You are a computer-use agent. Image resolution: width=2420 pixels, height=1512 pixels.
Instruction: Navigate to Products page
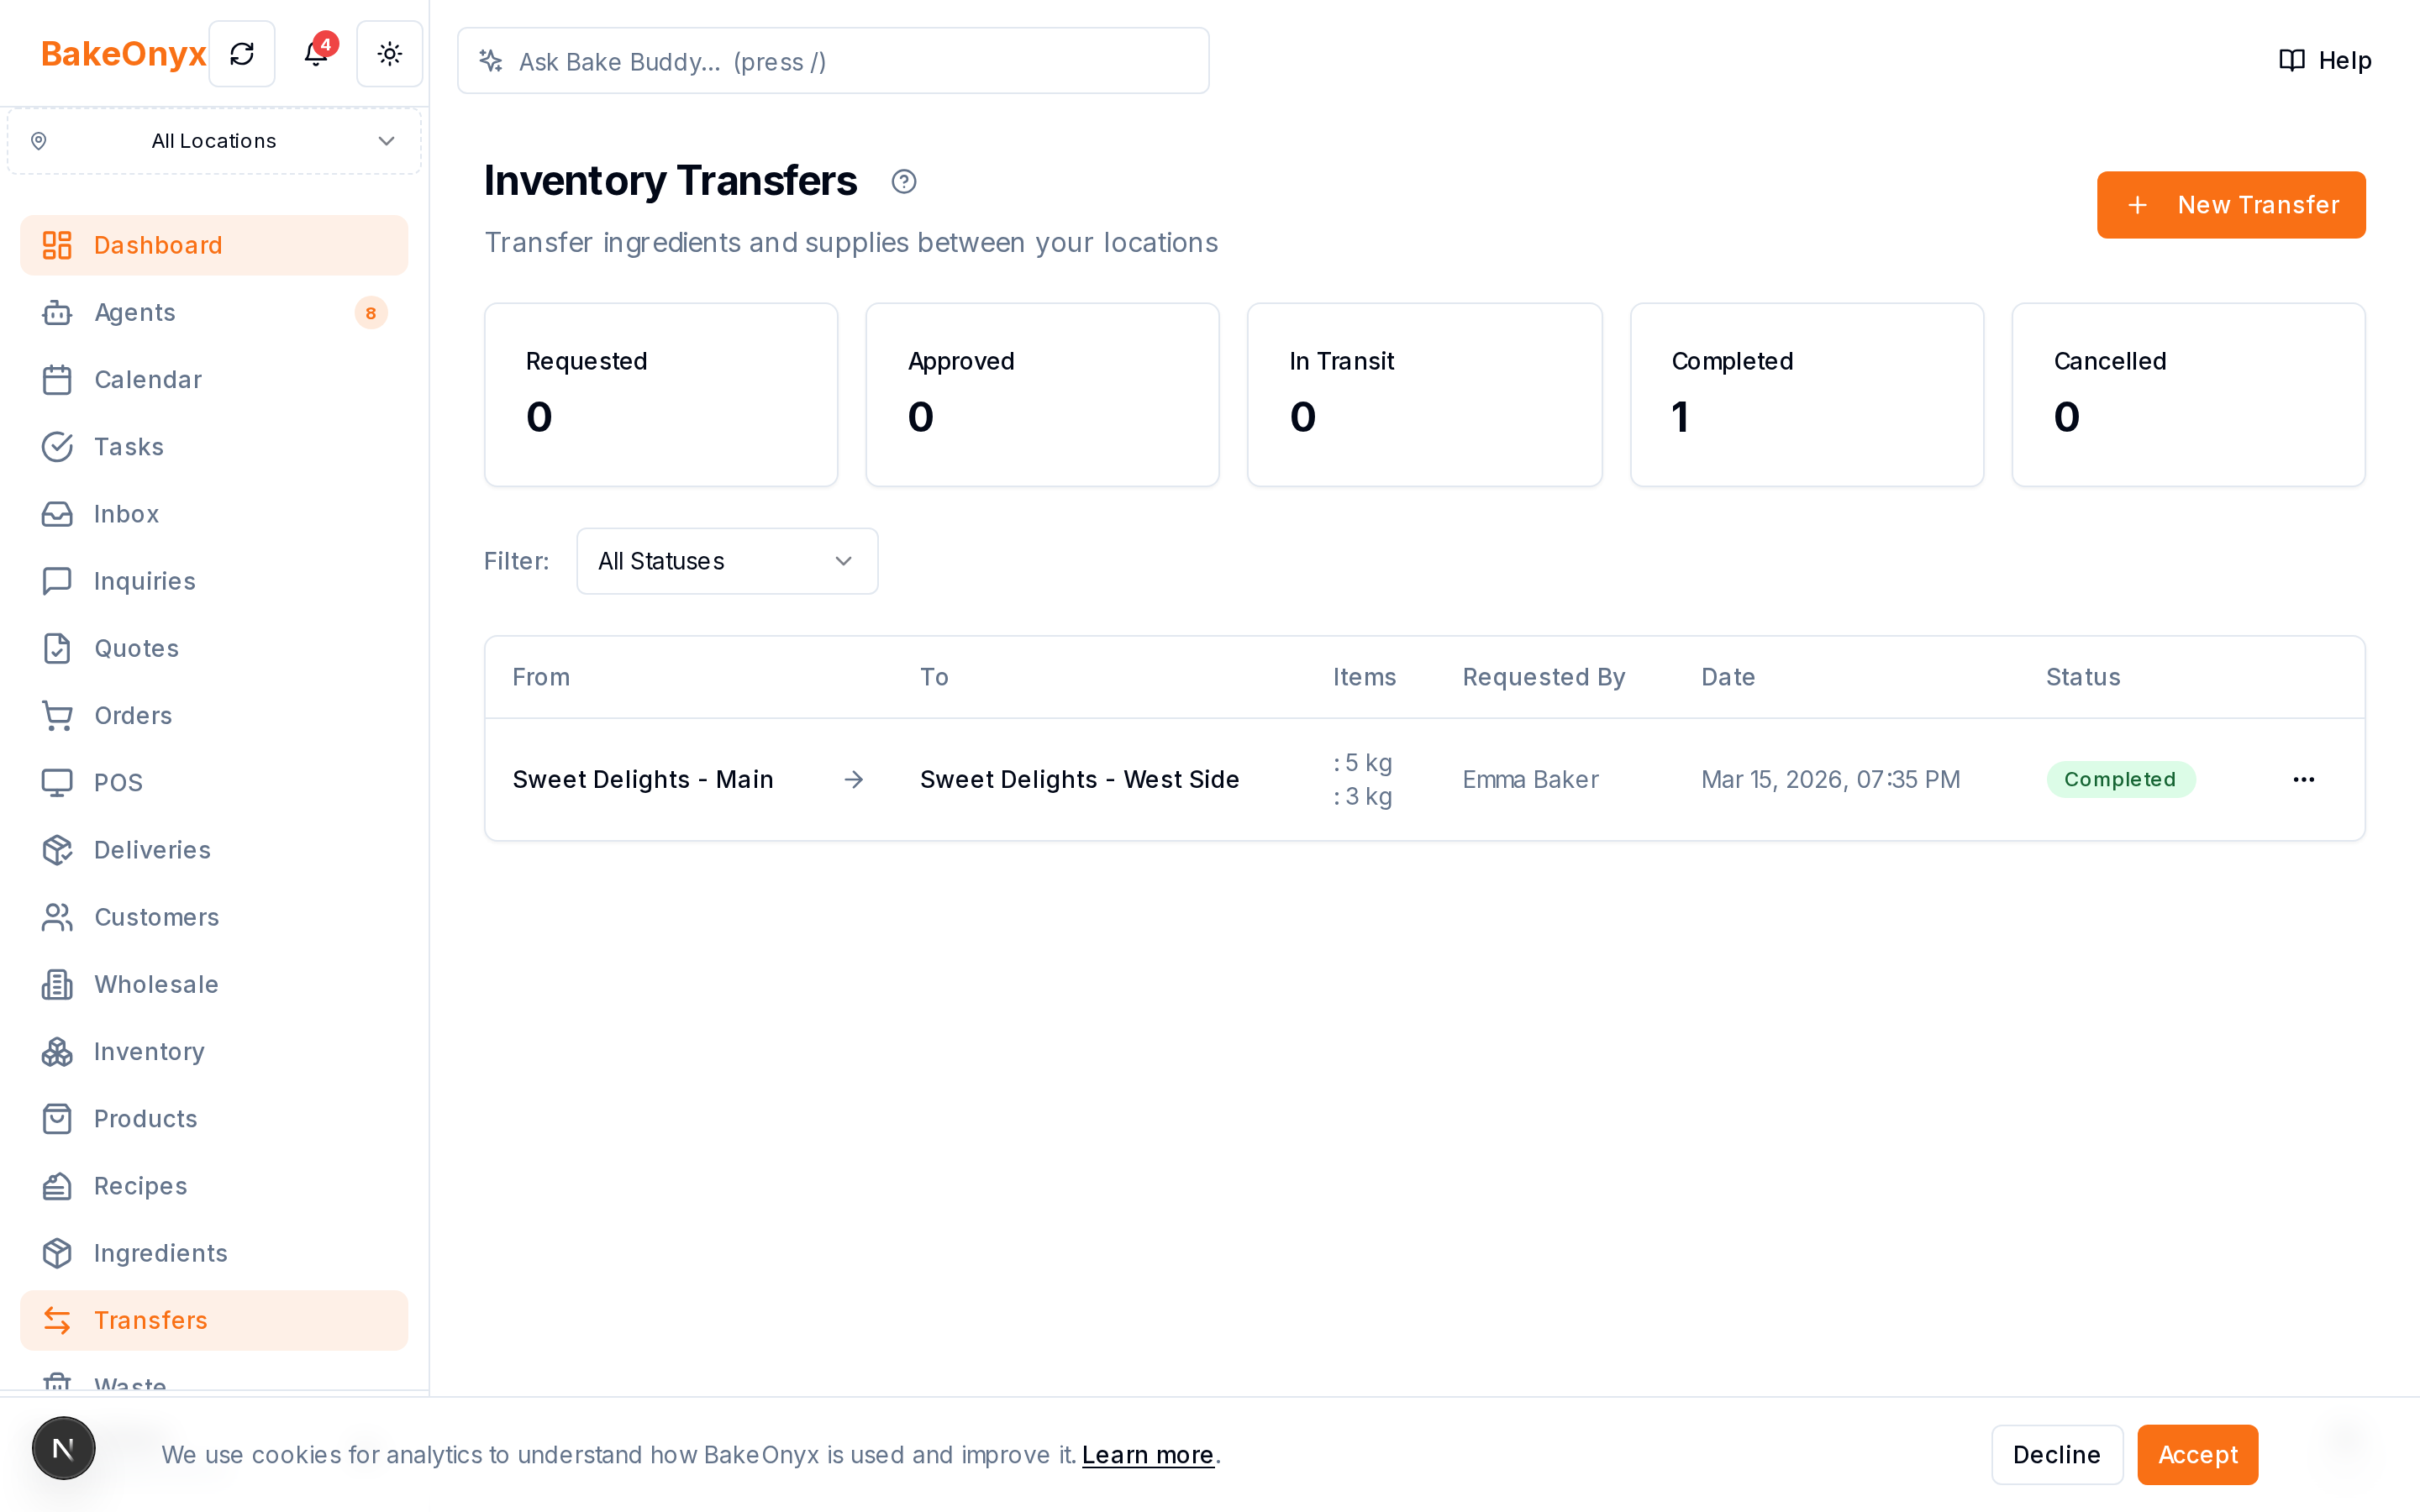[x=214, y=1118]
